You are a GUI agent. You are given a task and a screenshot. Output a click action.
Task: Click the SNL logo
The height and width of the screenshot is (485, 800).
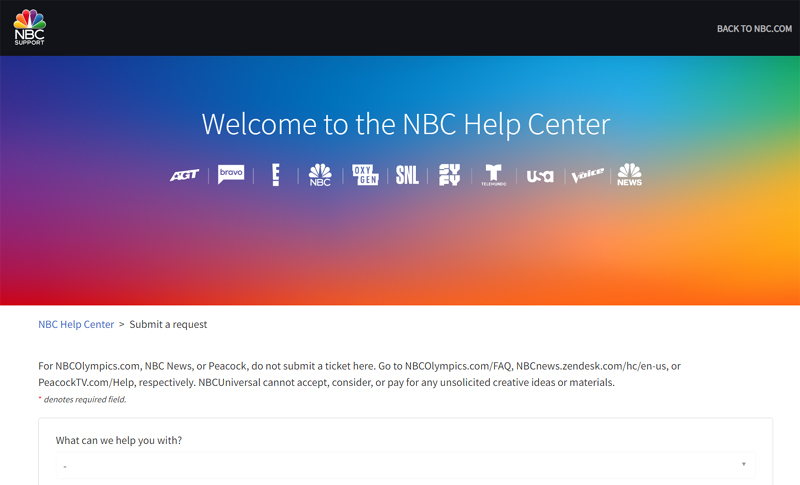click(407, 175)
